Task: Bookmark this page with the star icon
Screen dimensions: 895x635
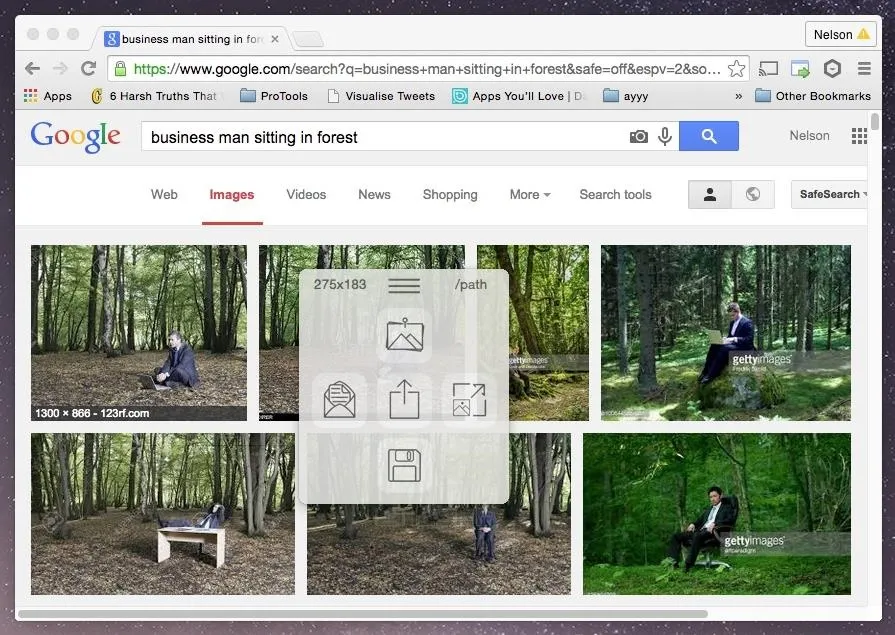Action: click(736, 69)
